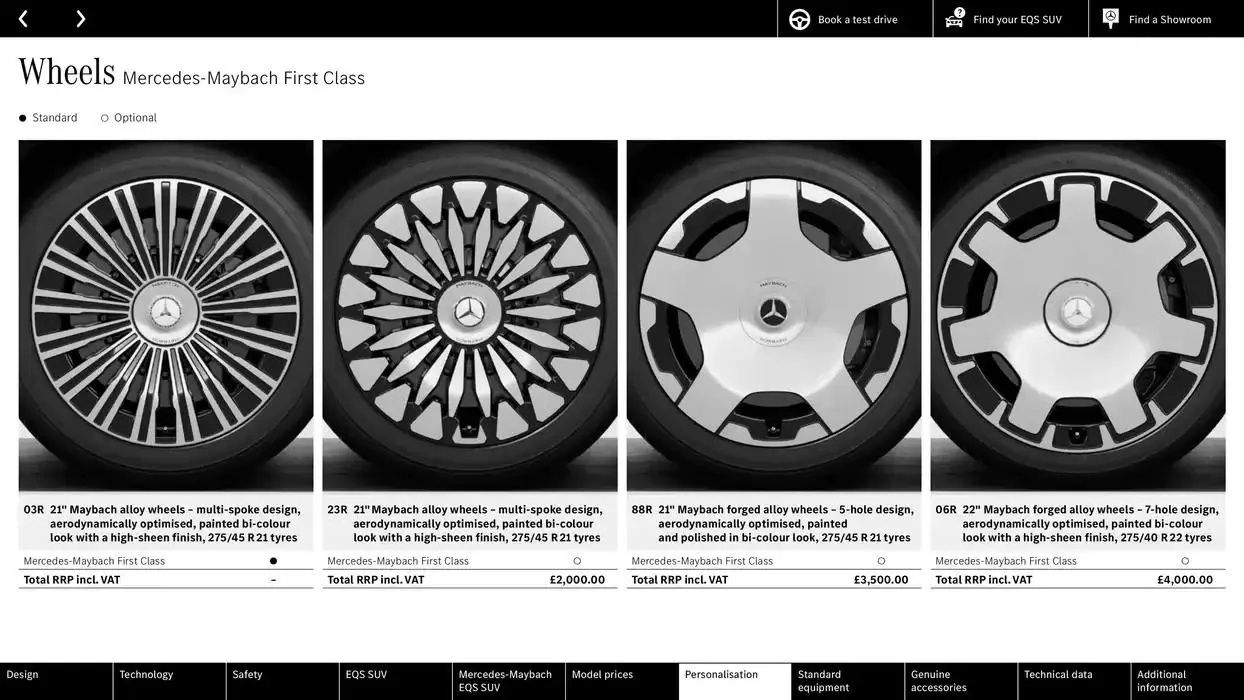Image resolution: width=1244 pixels, height=700 pixels.
Task: Select the Optional circle under the 23R wheel
Action: coord(576,559)
